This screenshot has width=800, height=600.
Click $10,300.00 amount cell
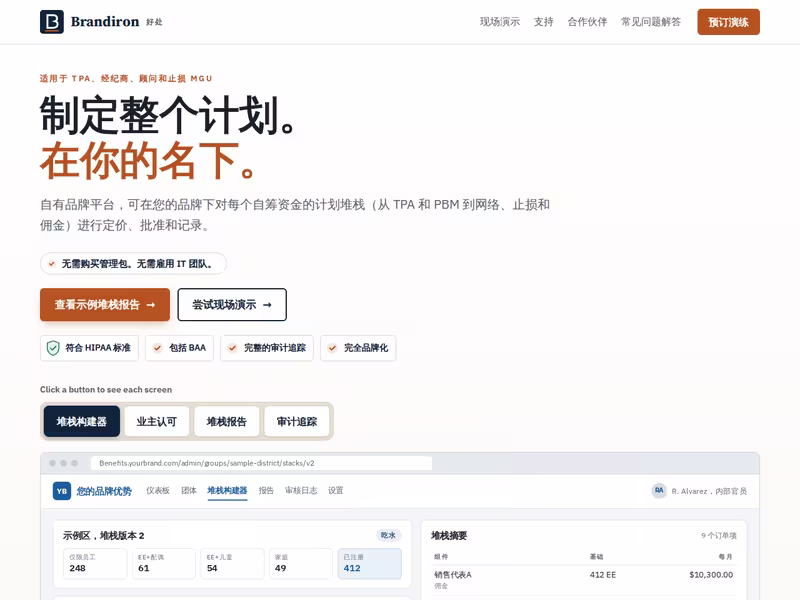[x=711, y=575]
